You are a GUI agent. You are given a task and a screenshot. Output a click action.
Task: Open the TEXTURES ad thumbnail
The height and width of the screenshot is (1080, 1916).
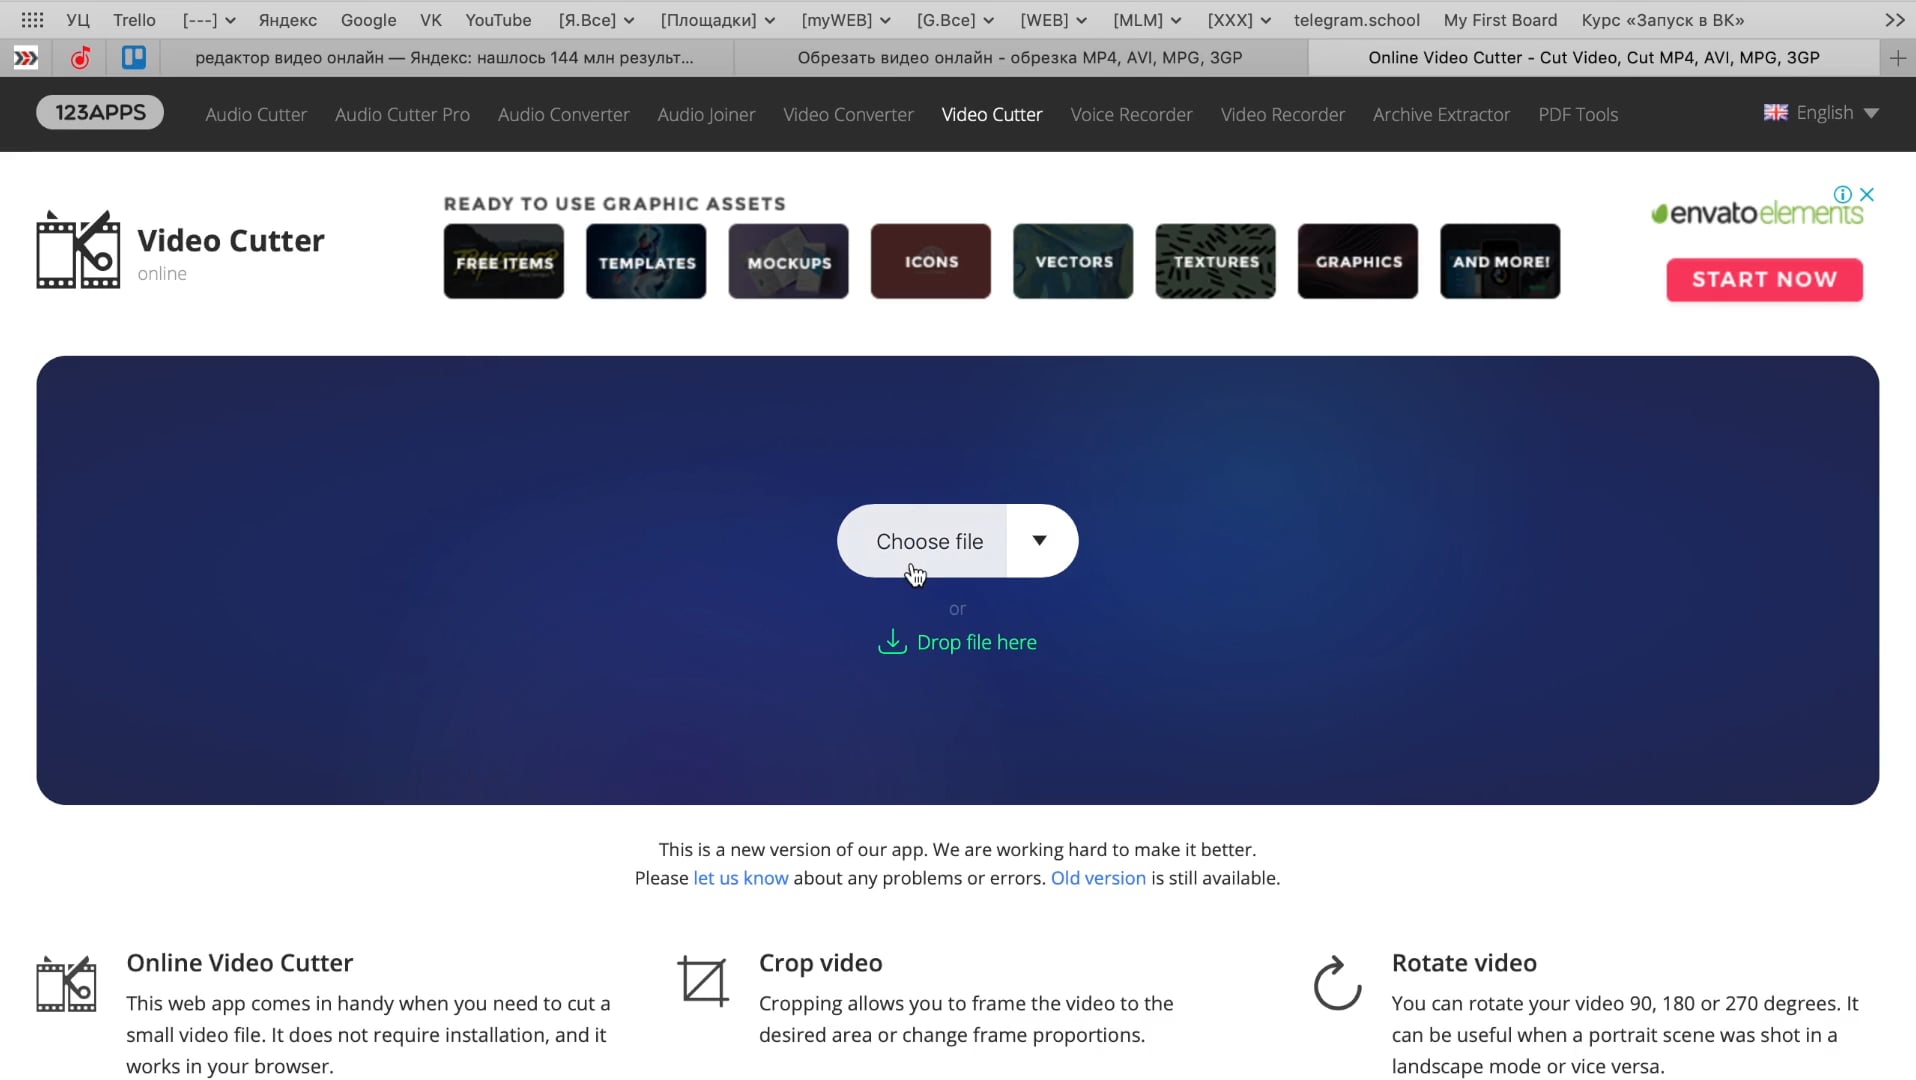coord(1215,261)
